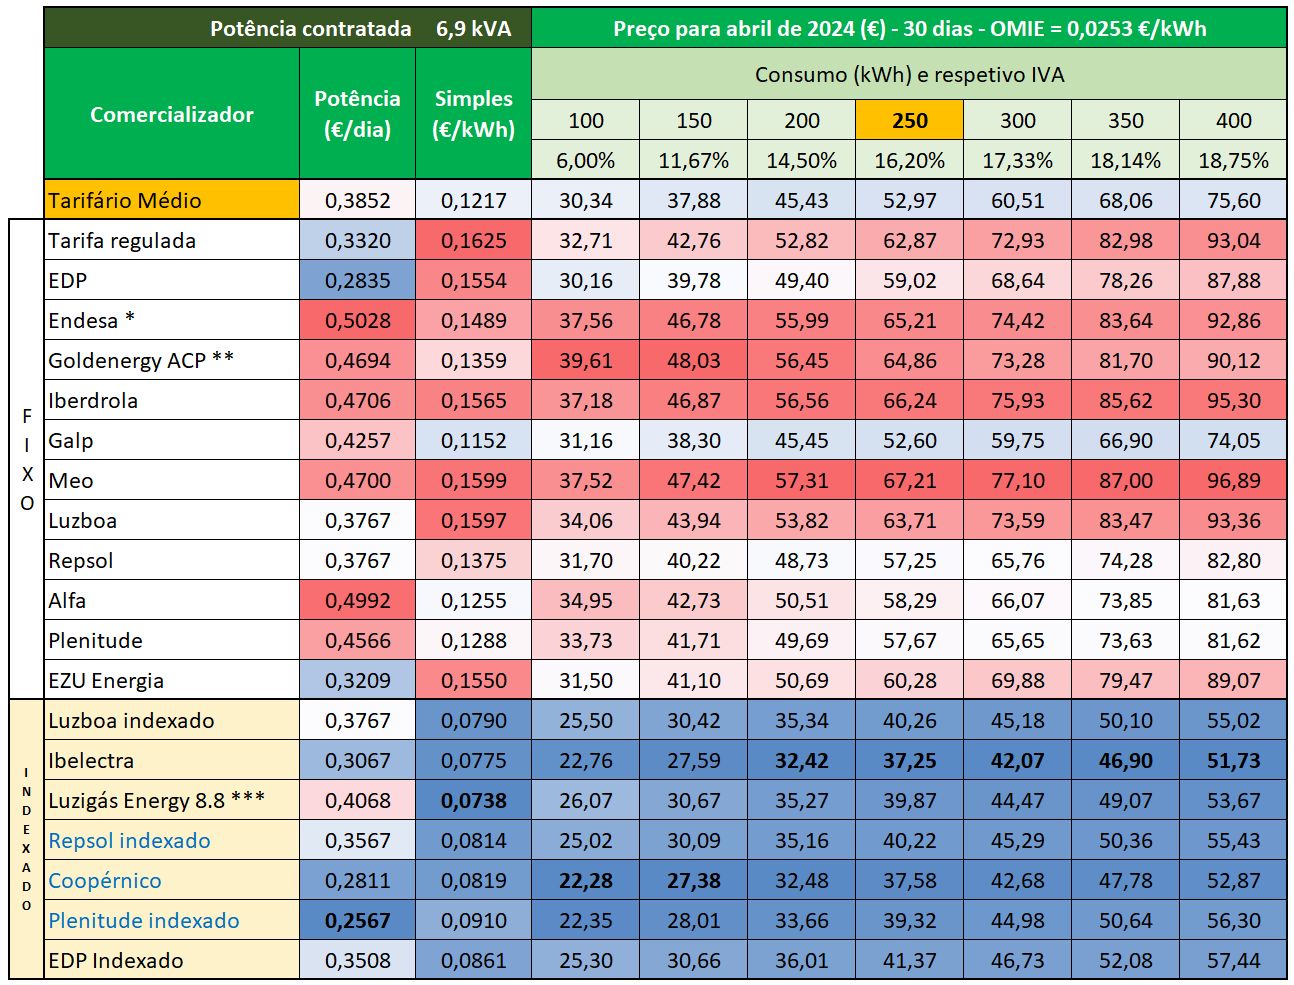Viewport: 1294px width, 985px height.
Task: Select the 400 kWh consumption header
Action: click(x=1233, y=121)
